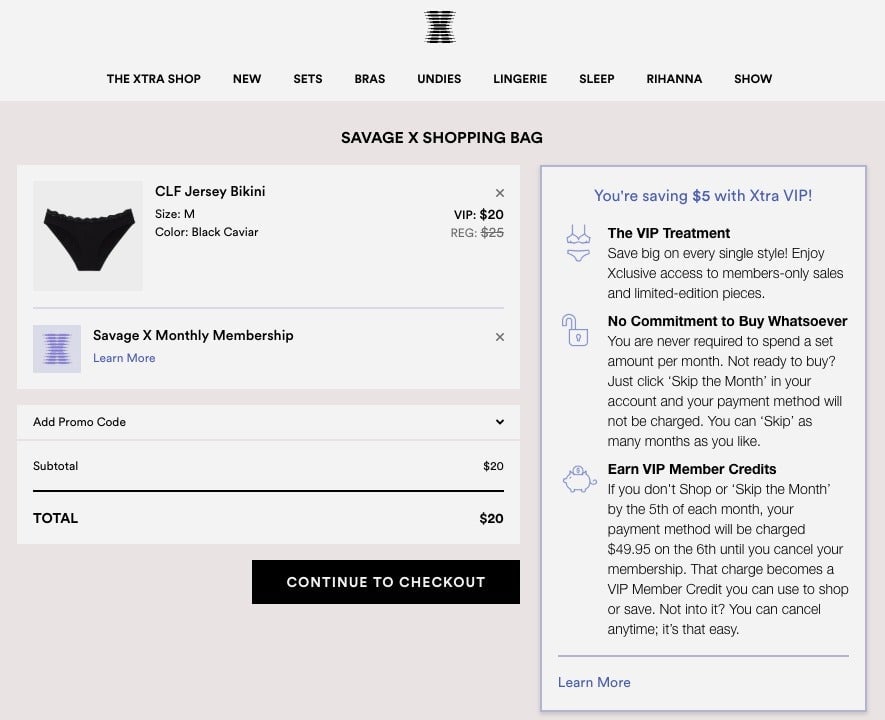Remove CLF Jersey Bikini from bag
The height and width of the screenshot is (720, 885).
[x=500, y=193]
